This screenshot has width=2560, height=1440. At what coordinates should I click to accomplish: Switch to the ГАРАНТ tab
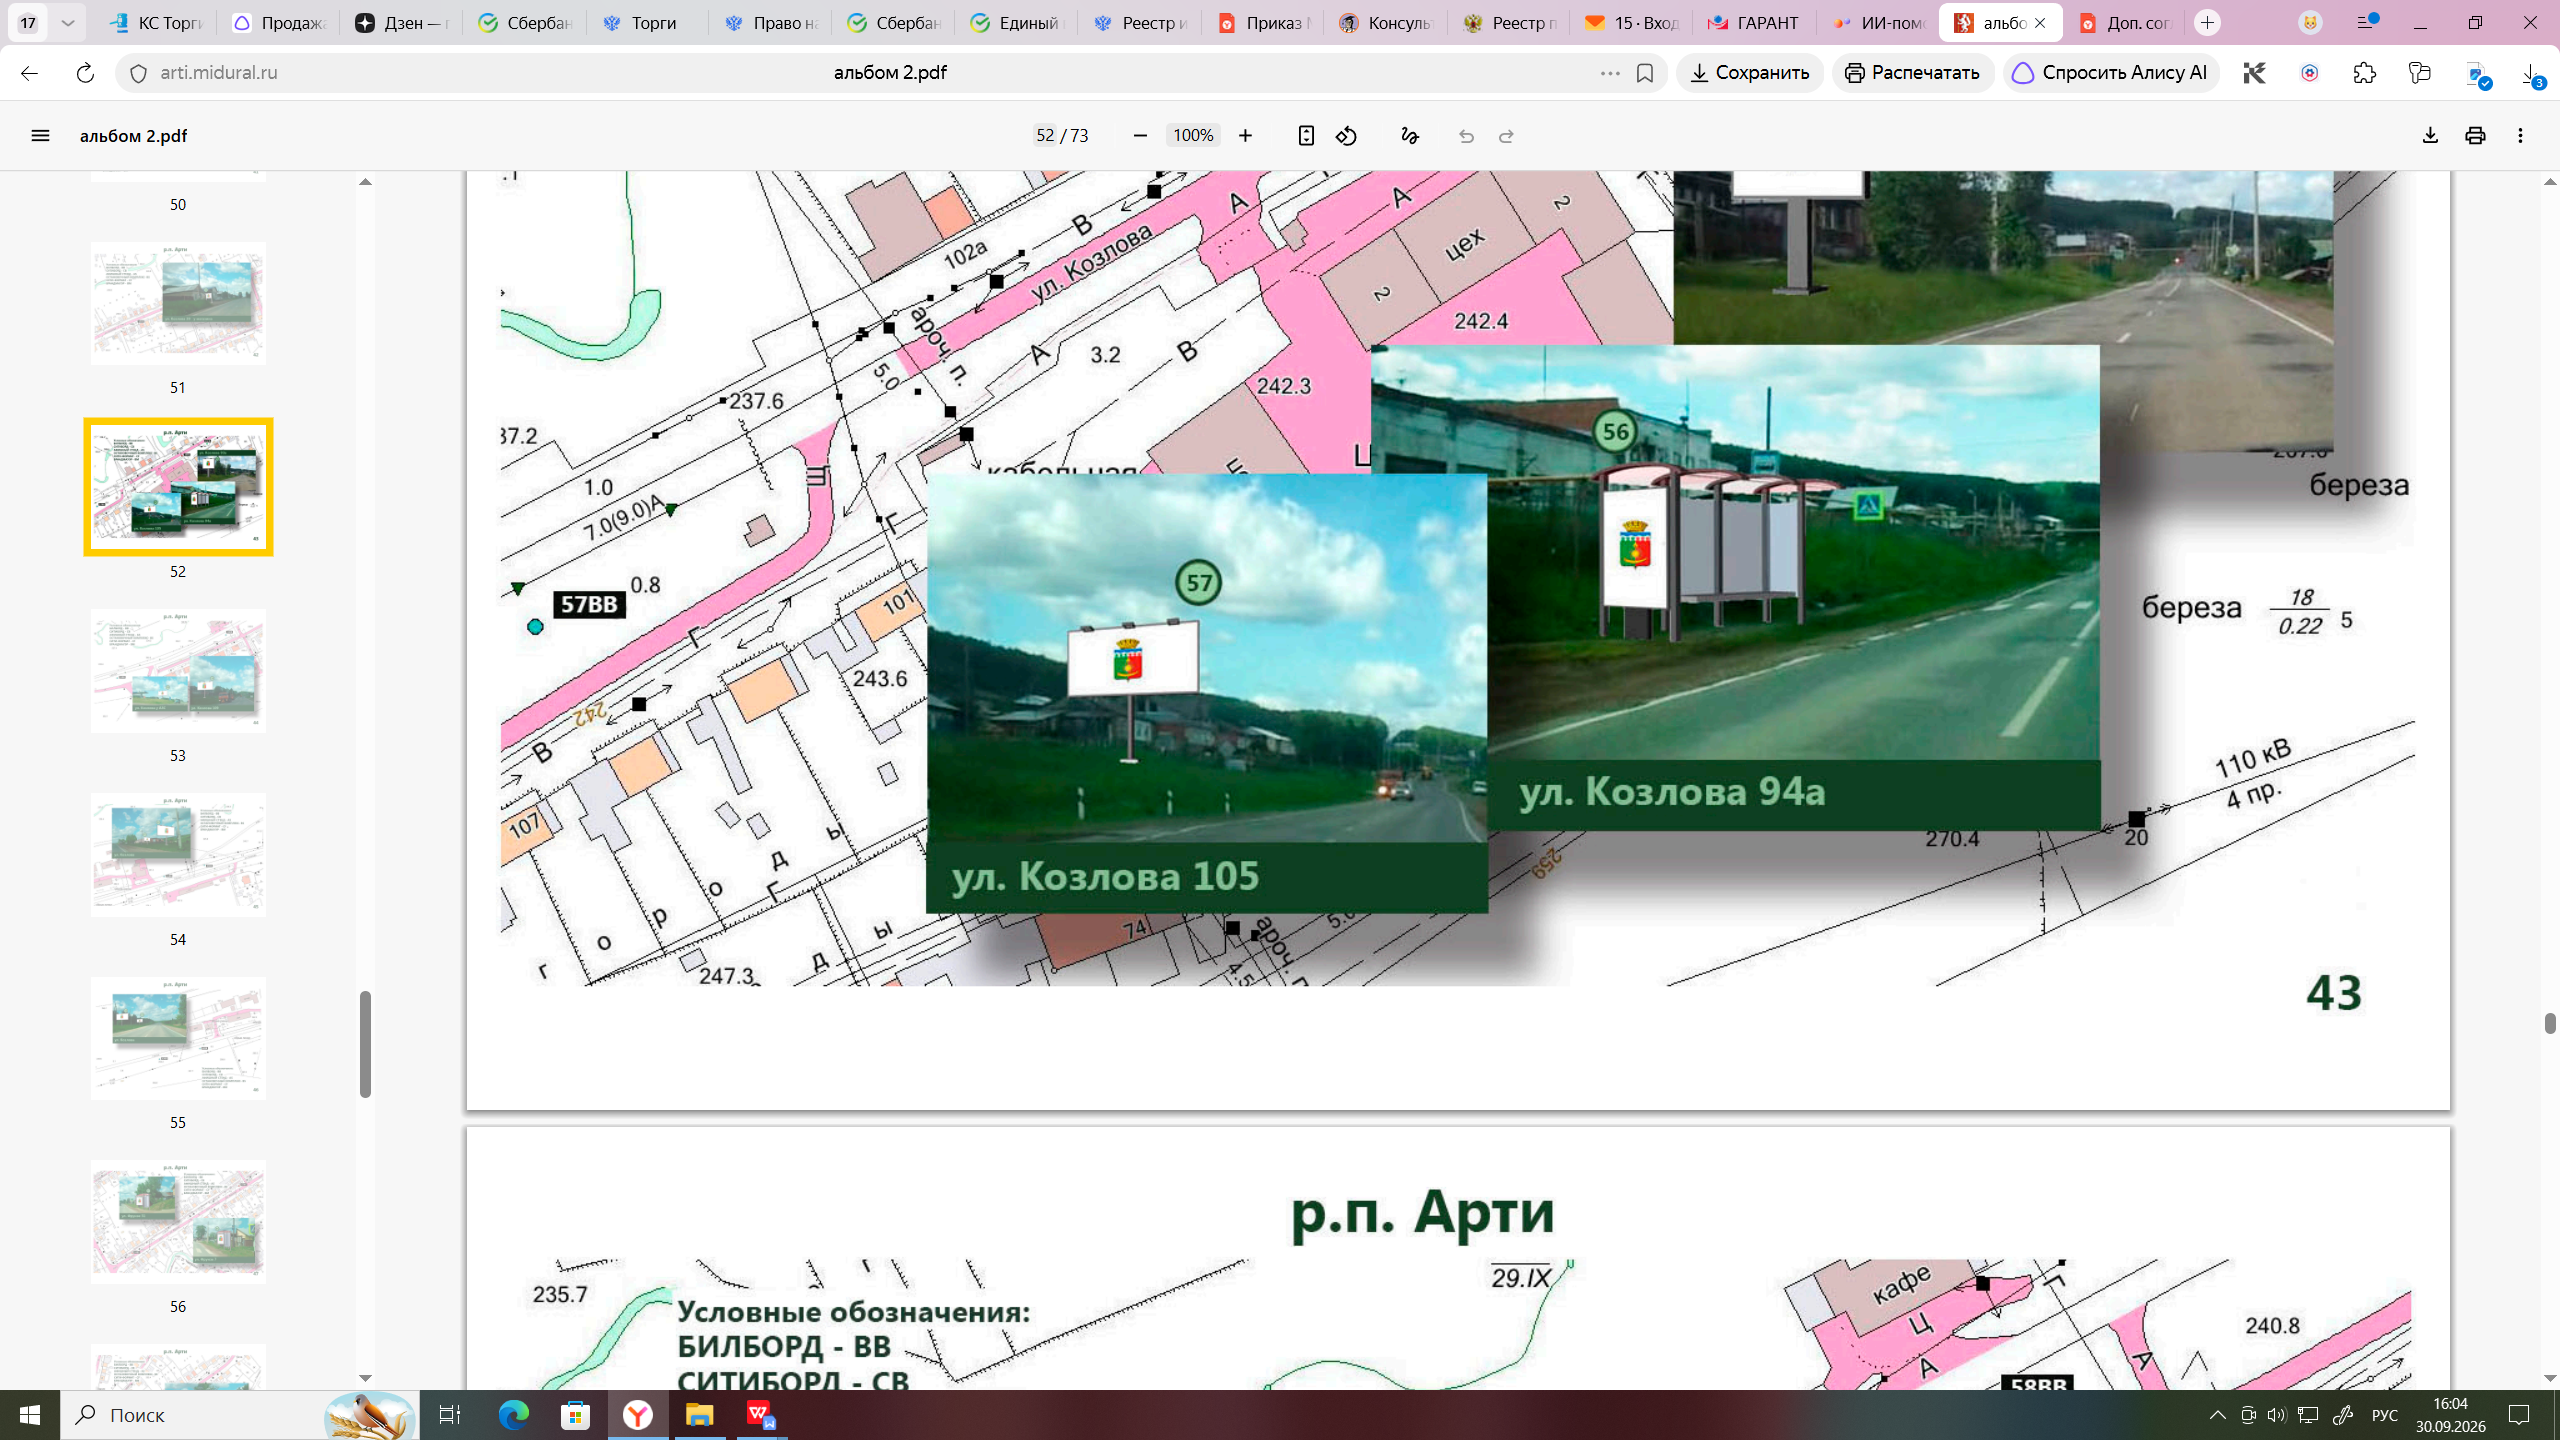[1755, 23]
